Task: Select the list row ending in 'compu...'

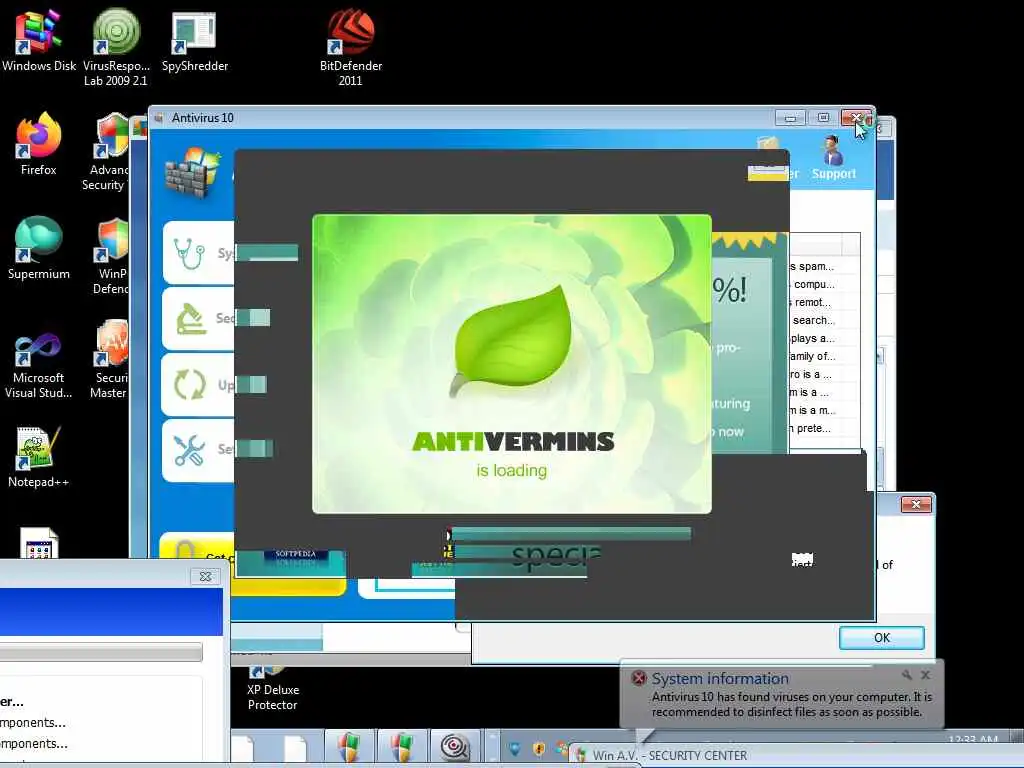Action: tap(824, 284)
